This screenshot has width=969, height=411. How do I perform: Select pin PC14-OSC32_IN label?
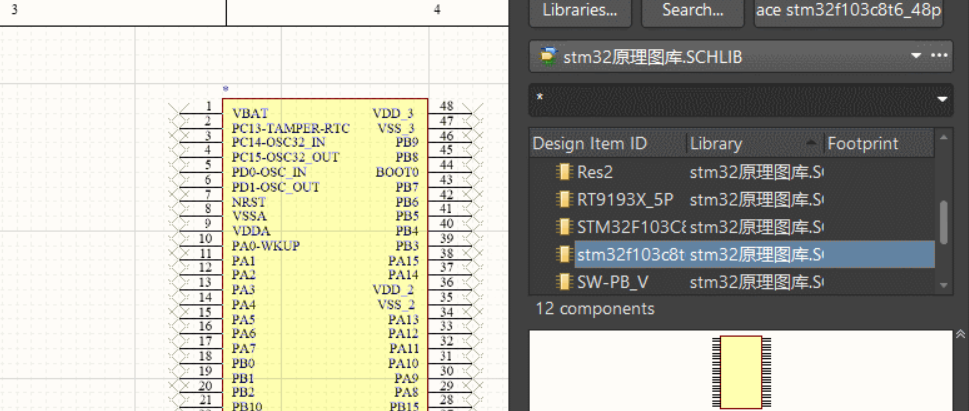278,143
